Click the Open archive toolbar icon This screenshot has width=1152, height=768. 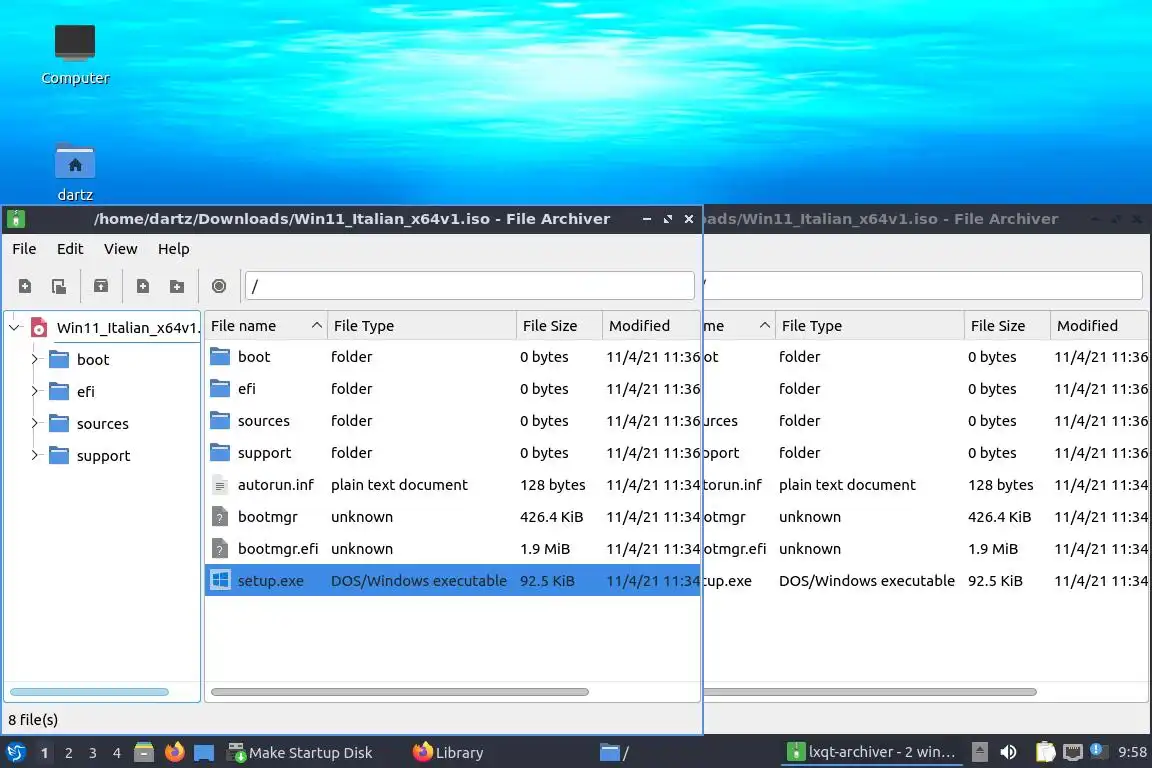point(59,286)
